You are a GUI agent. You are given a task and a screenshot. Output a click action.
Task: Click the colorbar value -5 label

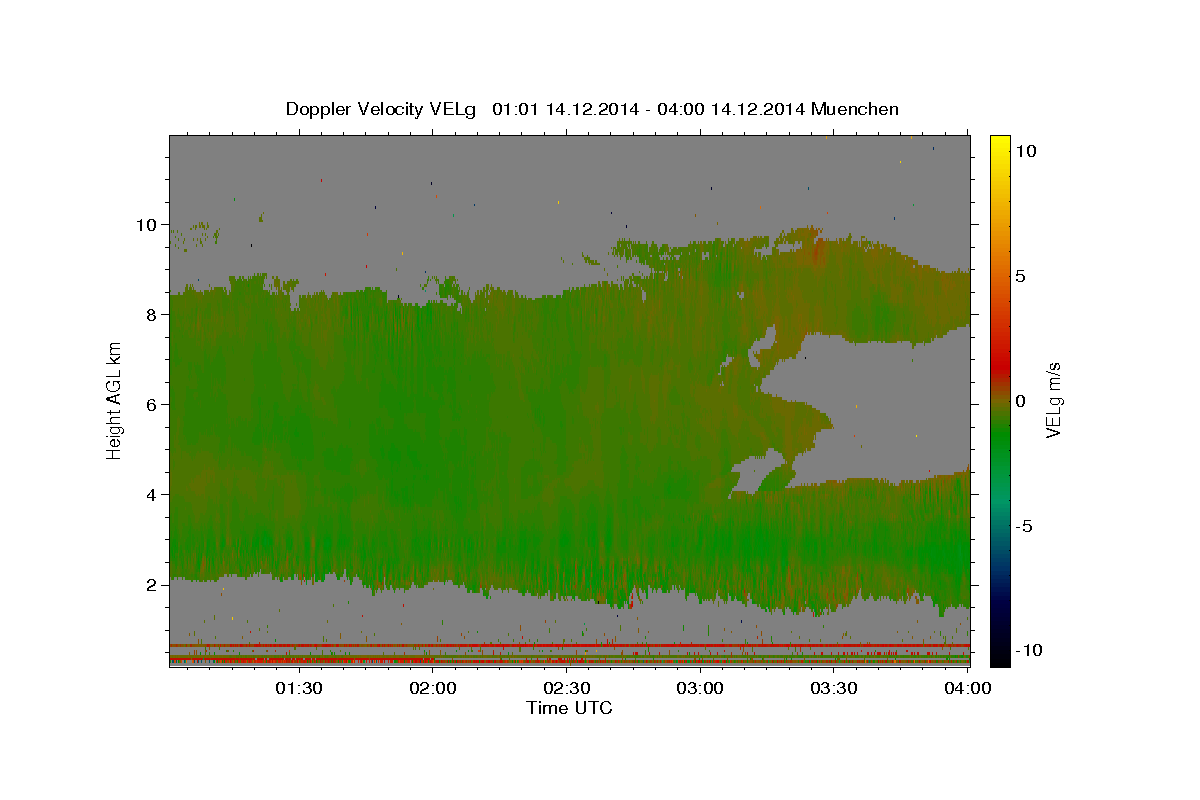click(x=1025, y=526)
